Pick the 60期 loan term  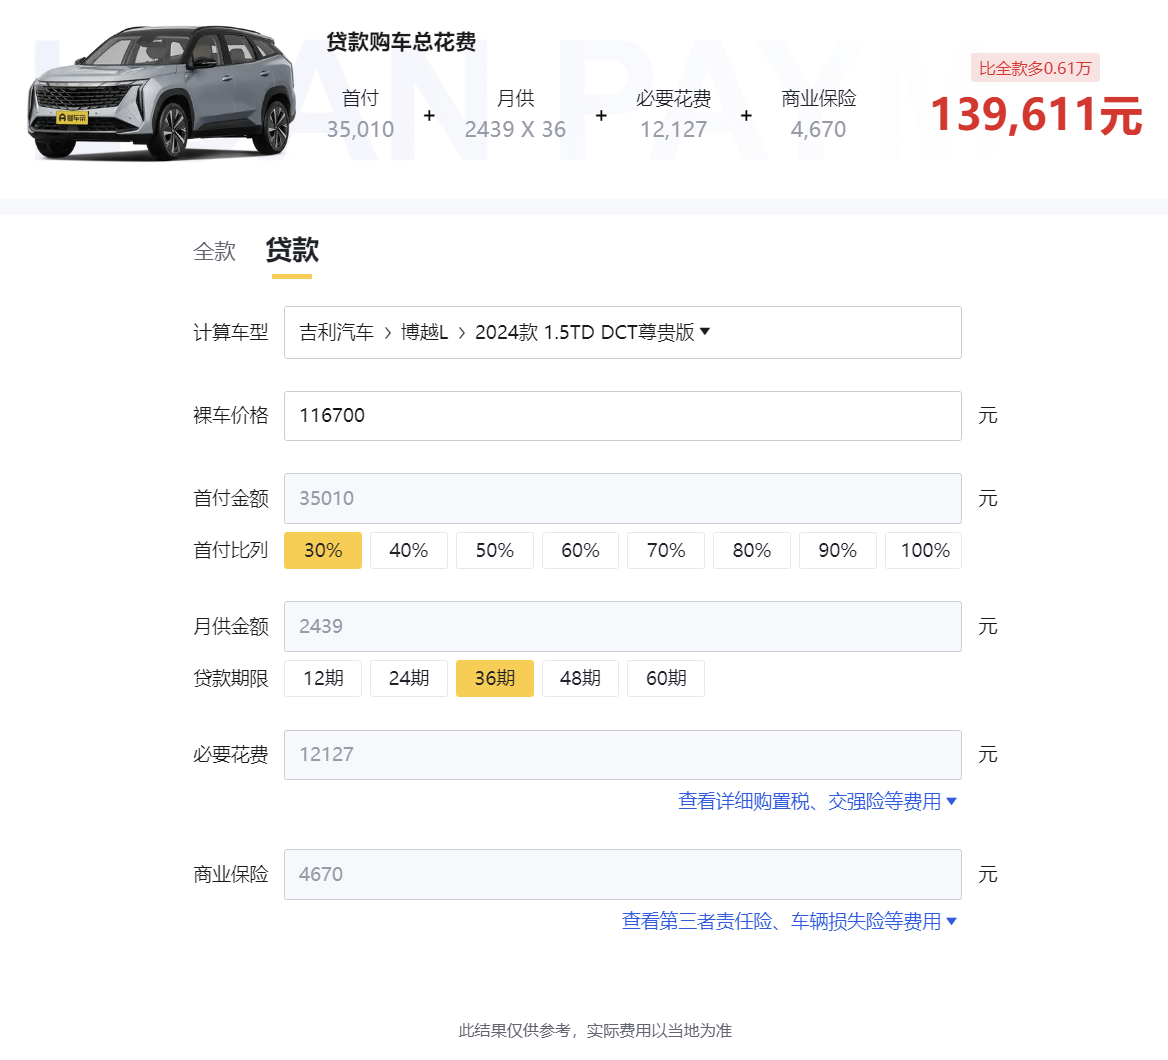665,679
